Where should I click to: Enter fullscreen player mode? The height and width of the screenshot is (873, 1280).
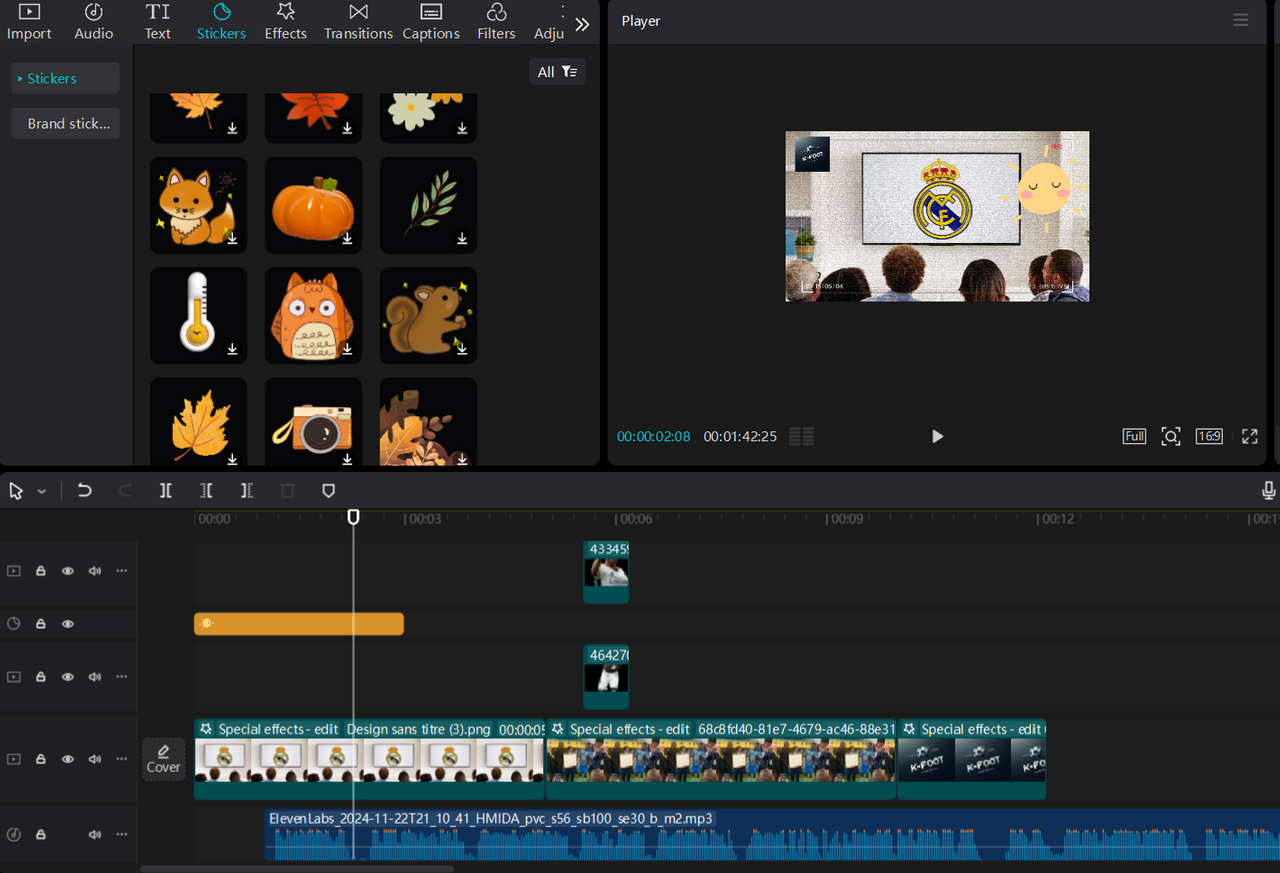(x=1250, y=436)
